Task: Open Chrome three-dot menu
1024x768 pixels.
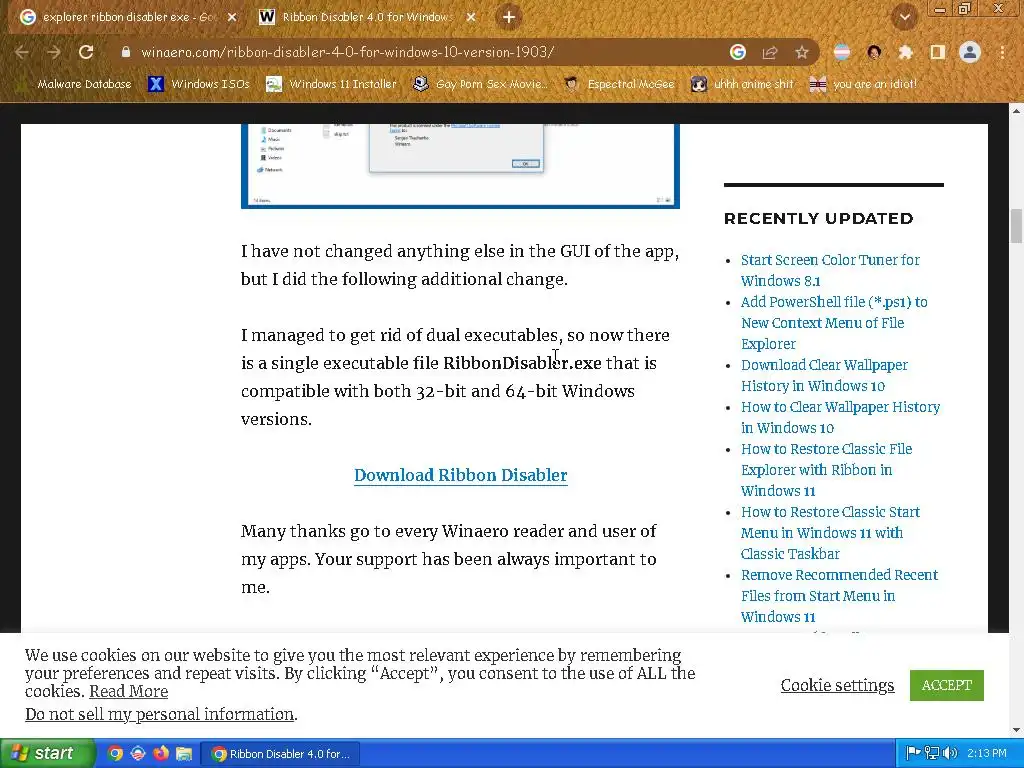Action: (1002, 52)
